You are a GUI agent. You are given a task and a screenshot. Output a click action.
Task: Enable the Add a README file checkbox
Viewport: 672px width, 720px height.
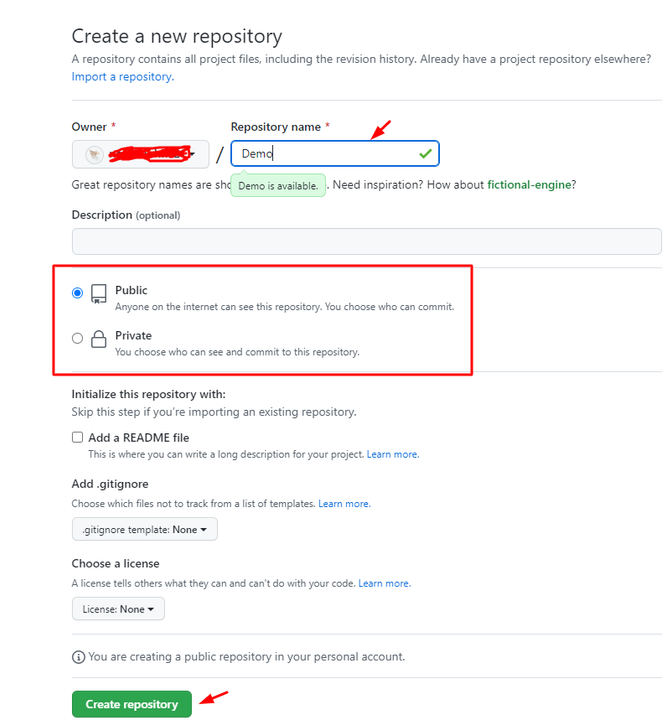(x=78, y=438)
